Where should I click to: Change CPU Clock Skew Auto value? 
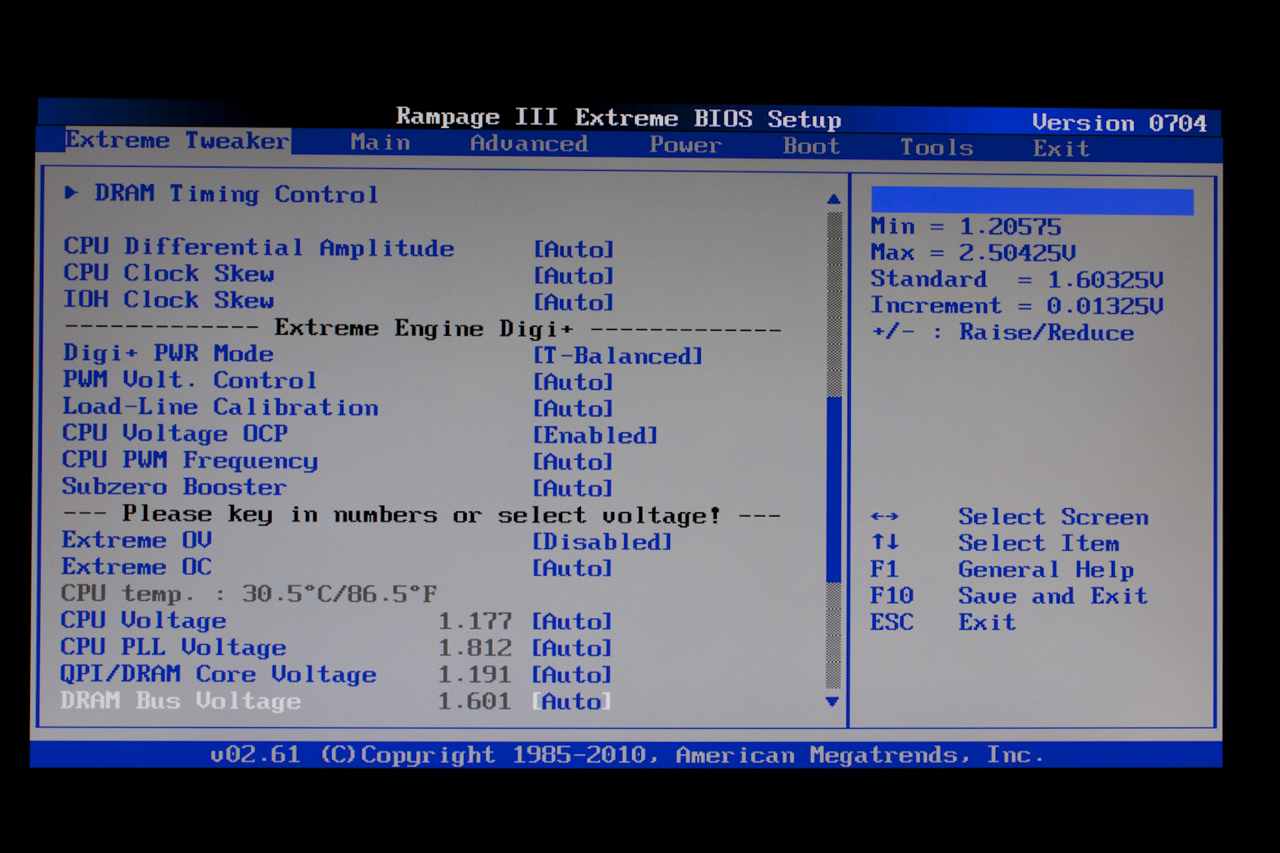(x=574, y=275)
